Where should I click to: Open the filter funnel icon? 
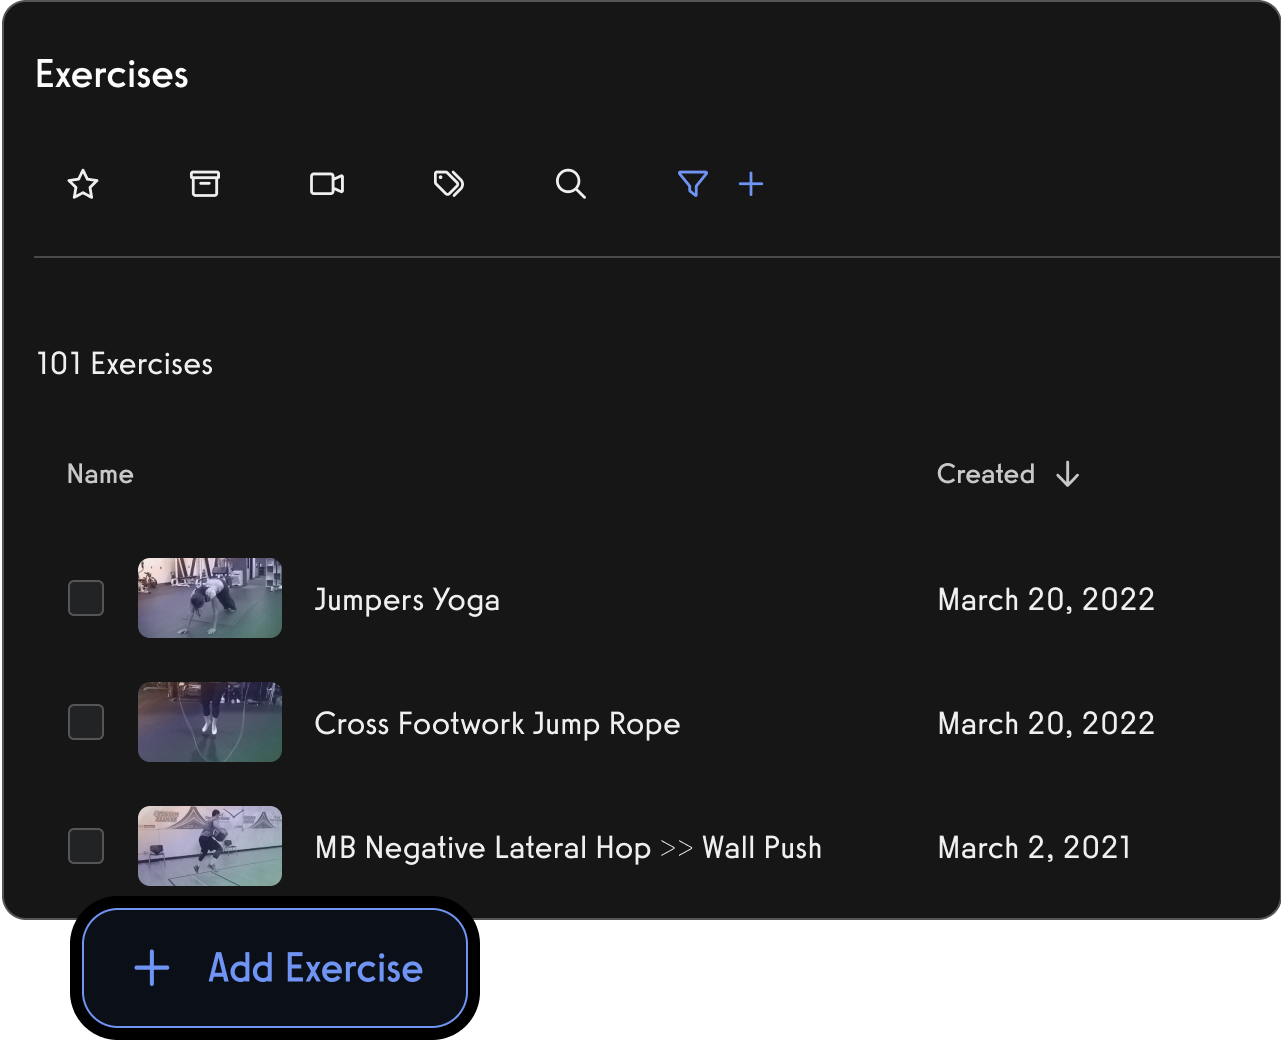(x=693, y=184)
